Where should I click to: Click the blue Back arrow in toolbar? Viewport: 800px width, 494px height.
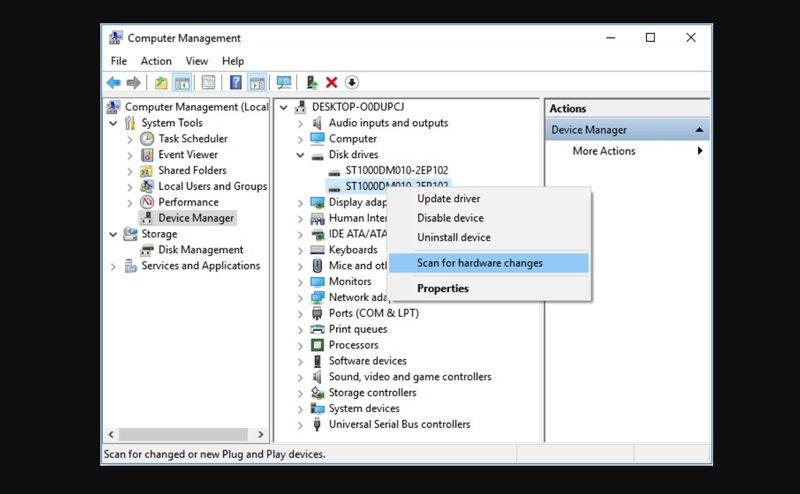pyautogui.click(x=114, y=83)
